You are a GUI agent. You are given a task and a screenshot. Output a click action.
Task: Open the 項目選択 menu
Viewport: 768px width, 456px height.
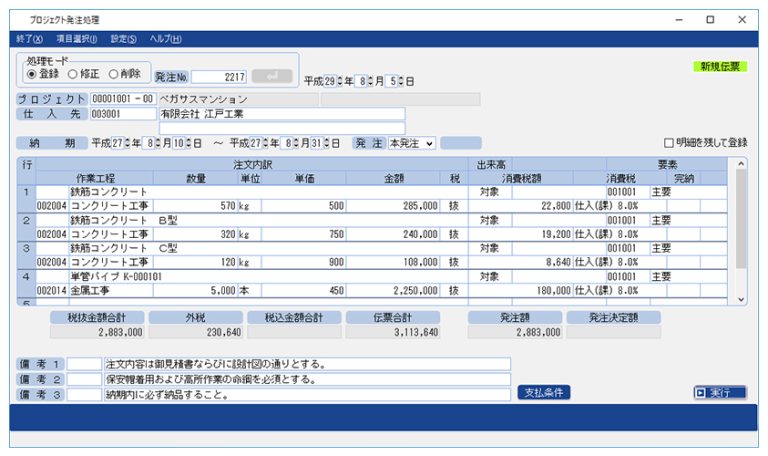click(x=76, y=39)
